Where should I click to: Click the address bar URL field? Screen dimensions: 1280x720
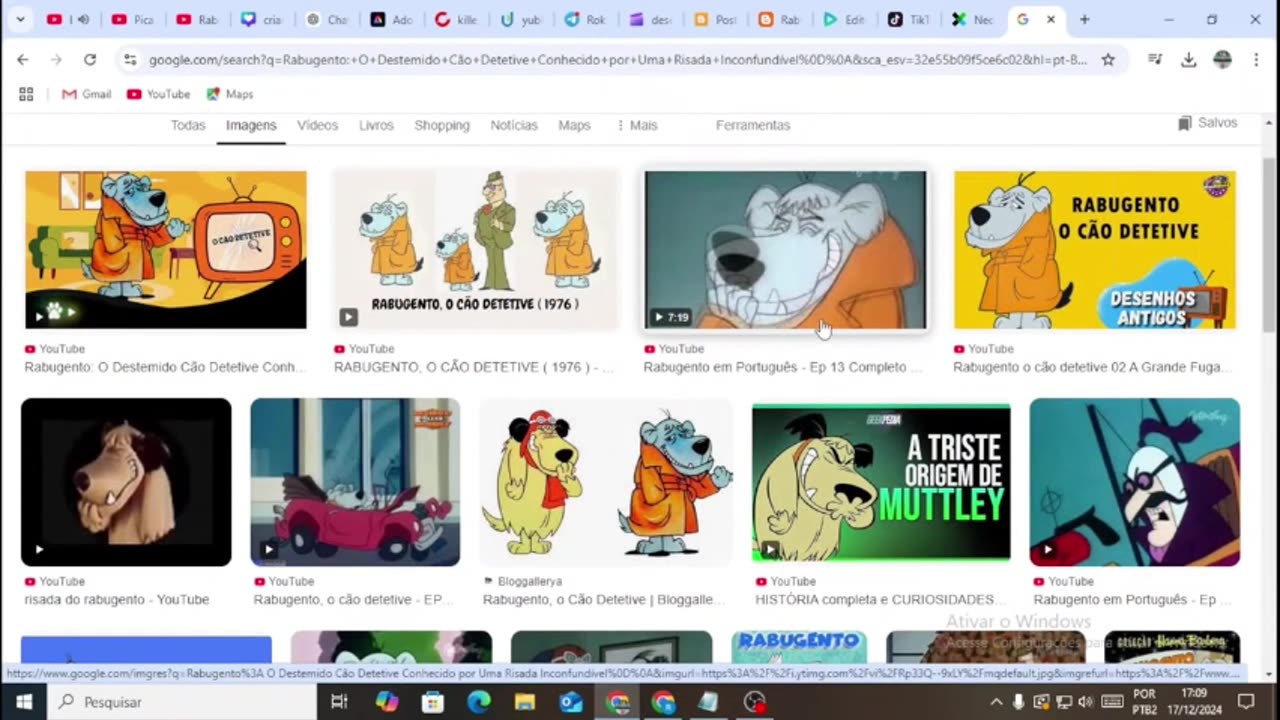pos(617,60)
